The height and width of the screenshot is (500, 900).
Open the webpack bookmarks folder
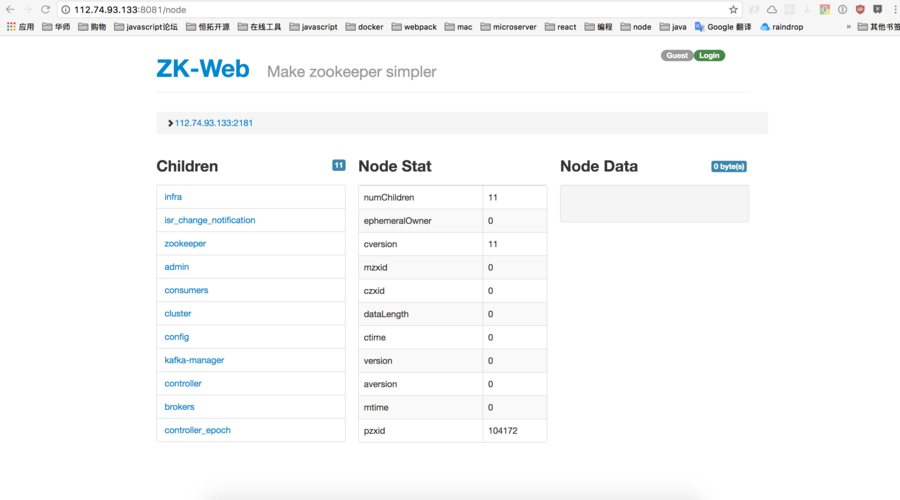(x=414, y=27)
